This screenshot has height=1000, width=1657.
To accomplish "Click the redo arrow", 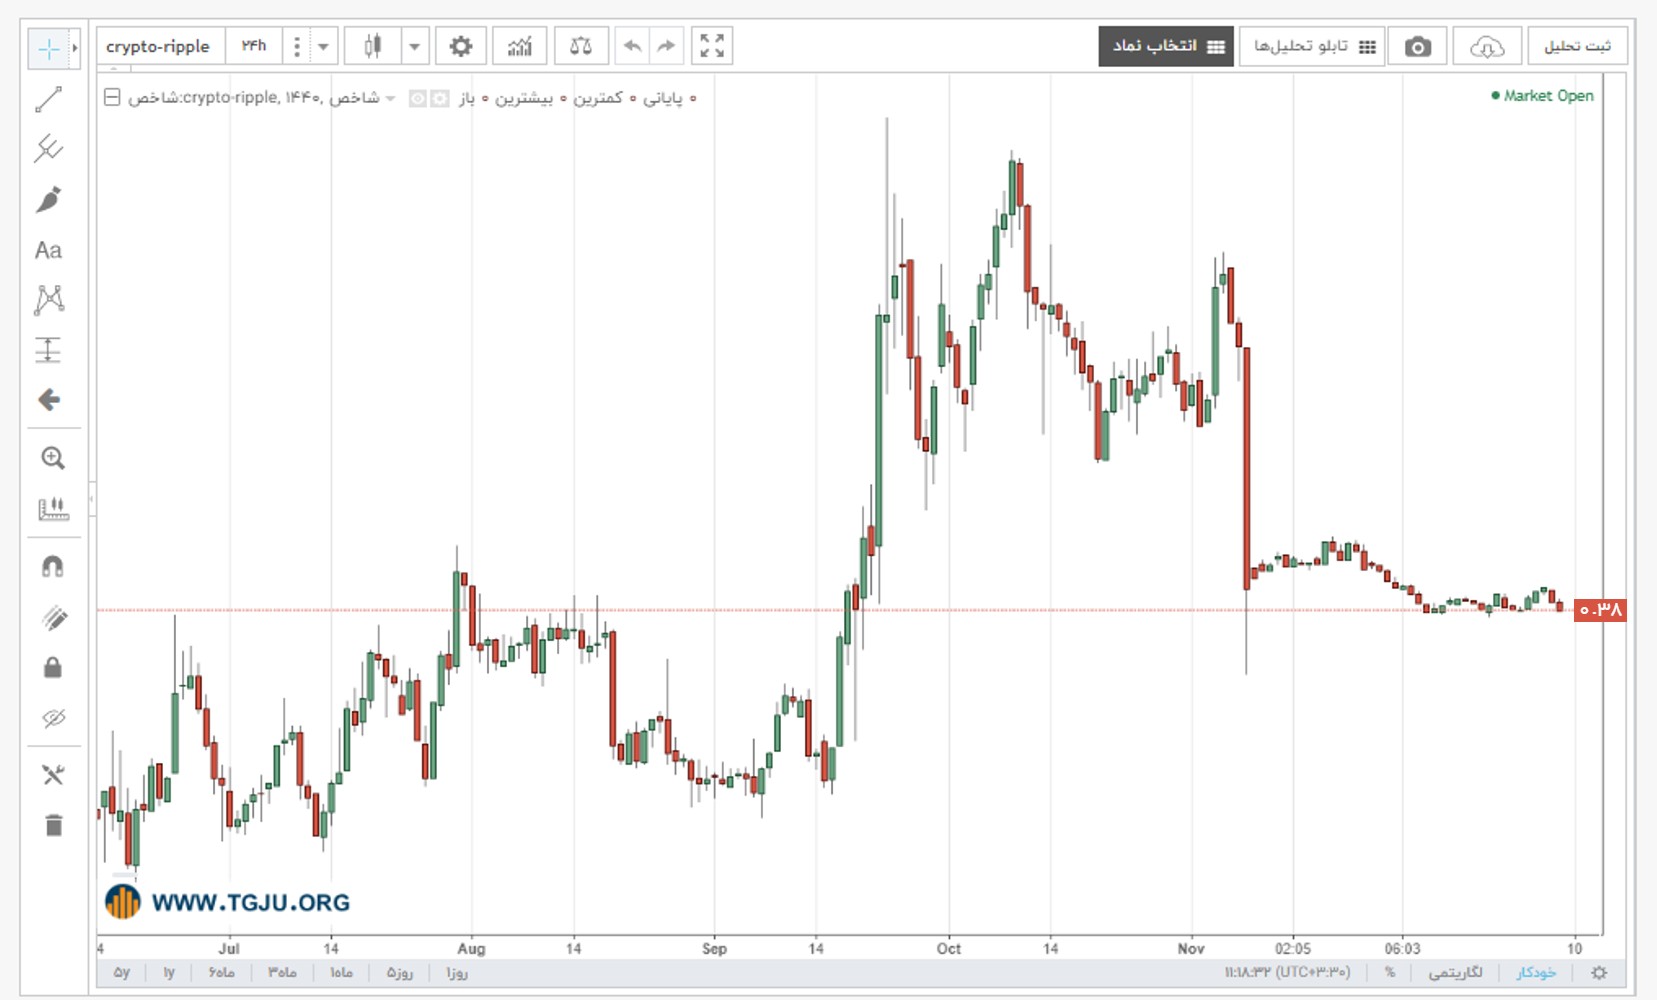I will click(666, 46).
